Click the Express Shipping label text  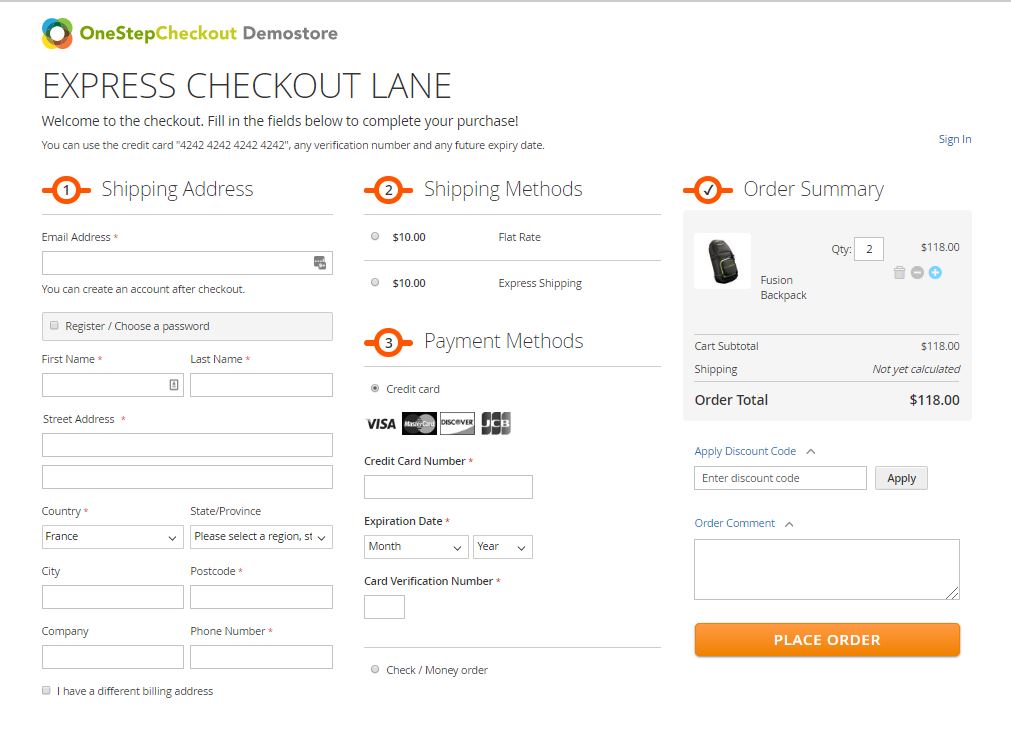(540, 283)
